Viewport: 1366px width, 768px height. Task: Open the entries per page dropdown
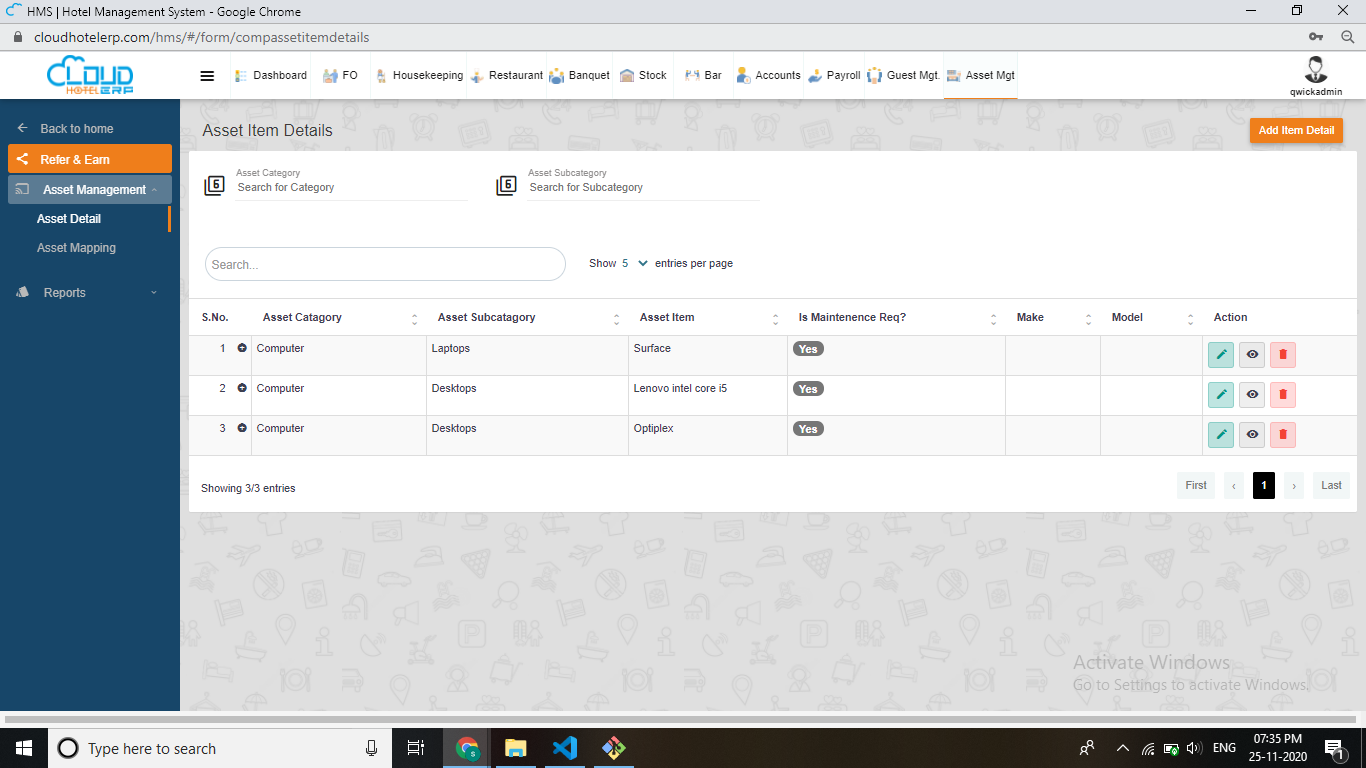634,264
